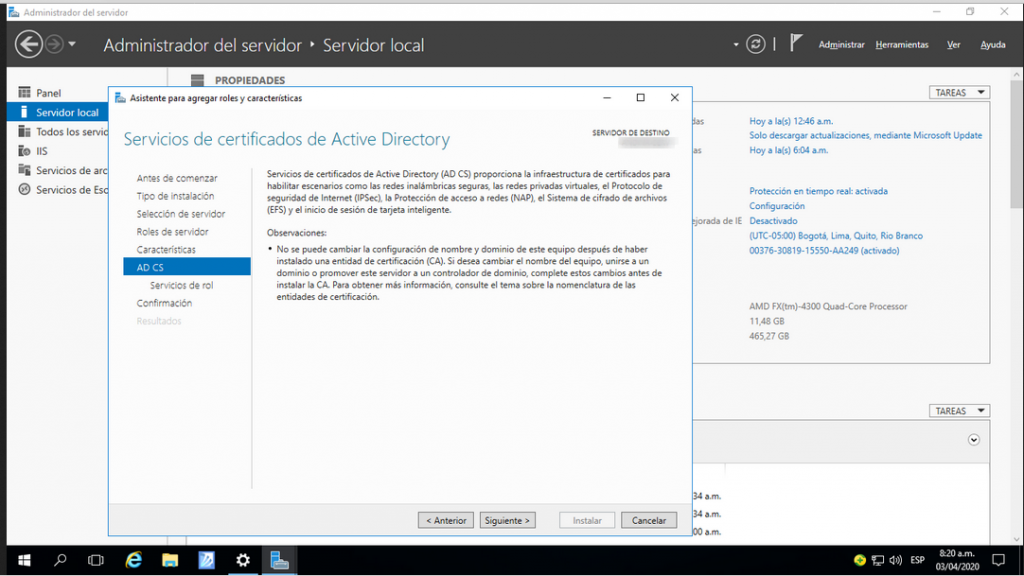Open Hoy a la(s) 6:04 a.m. link
This screenshot has width=1024, height=576.
(x=788, y=150)
